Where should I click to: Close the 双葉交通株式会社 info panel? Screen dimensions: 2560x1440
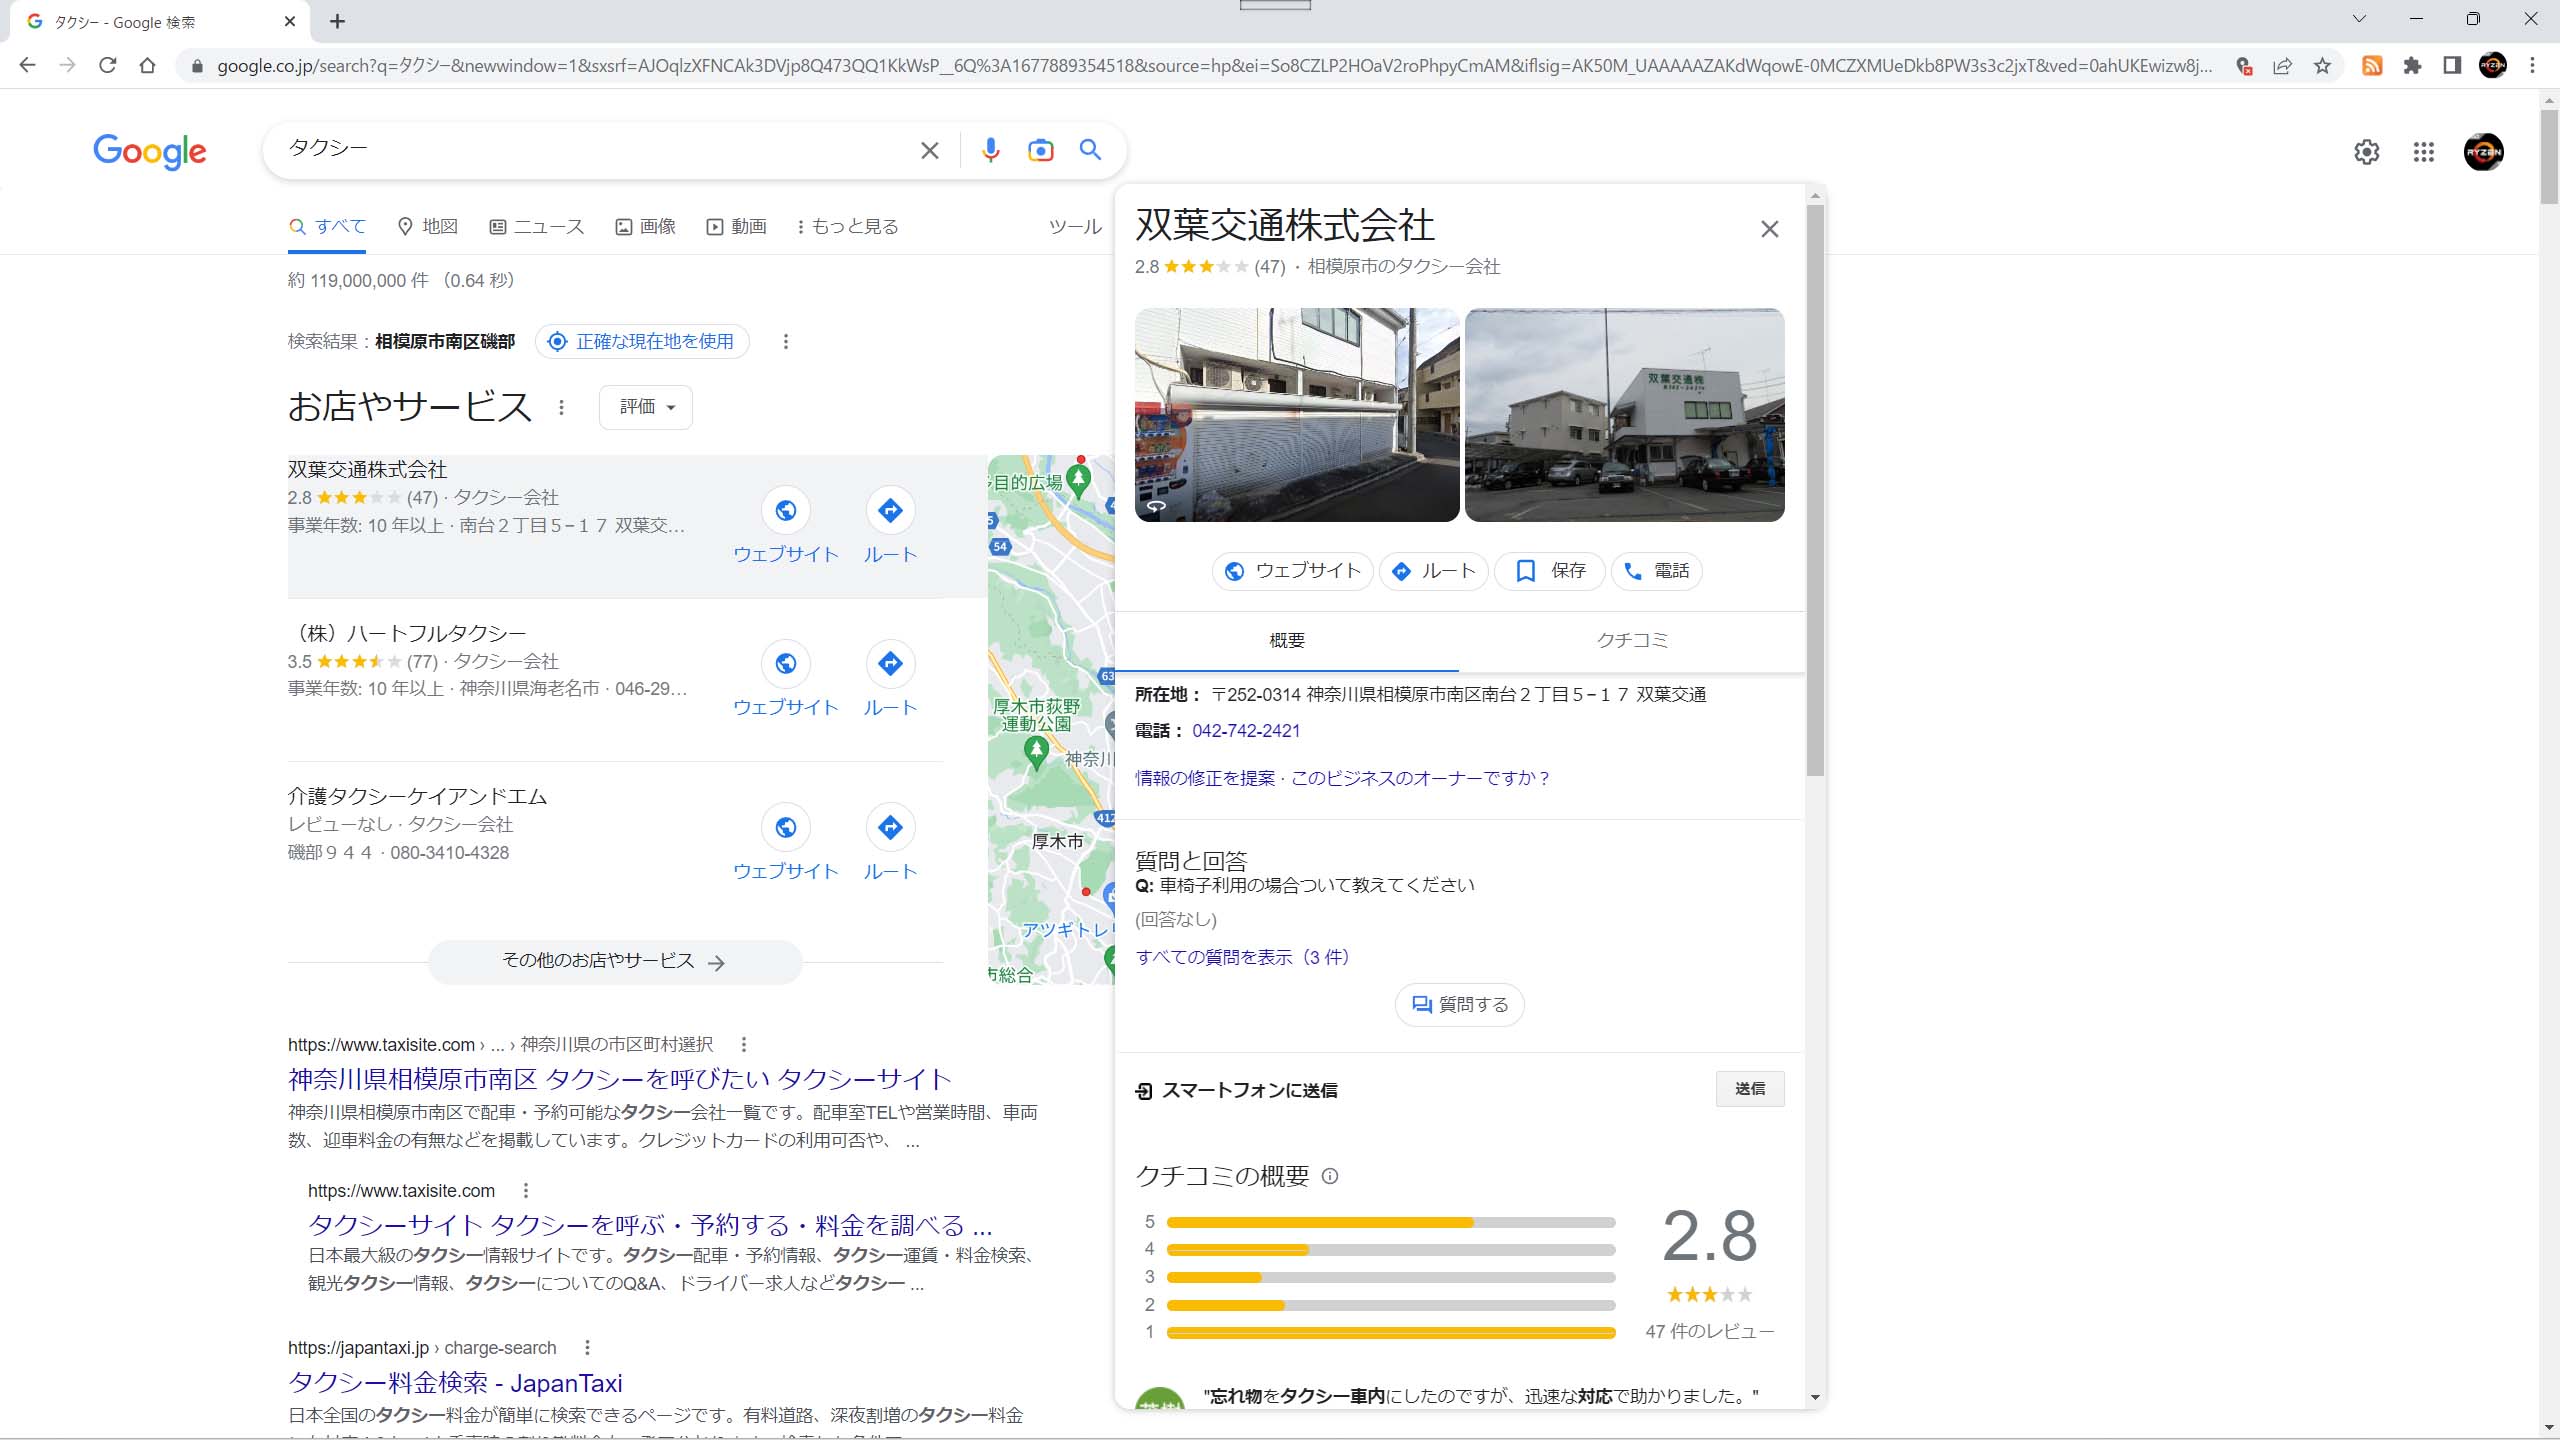pyautogui.click(x=1769, y=229)
